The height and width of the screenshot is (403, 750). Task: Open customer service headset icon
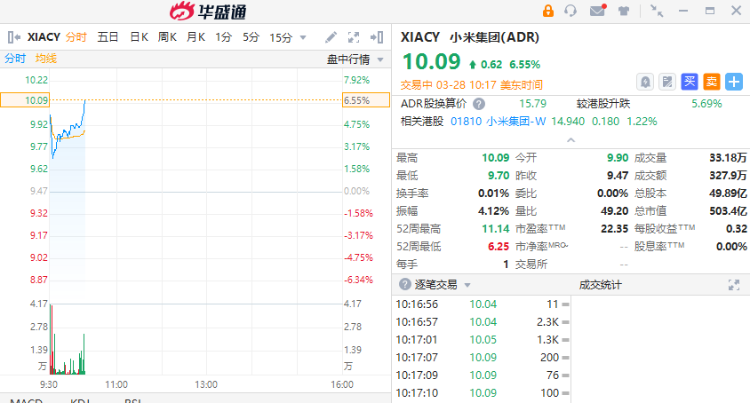pos(570,11)
